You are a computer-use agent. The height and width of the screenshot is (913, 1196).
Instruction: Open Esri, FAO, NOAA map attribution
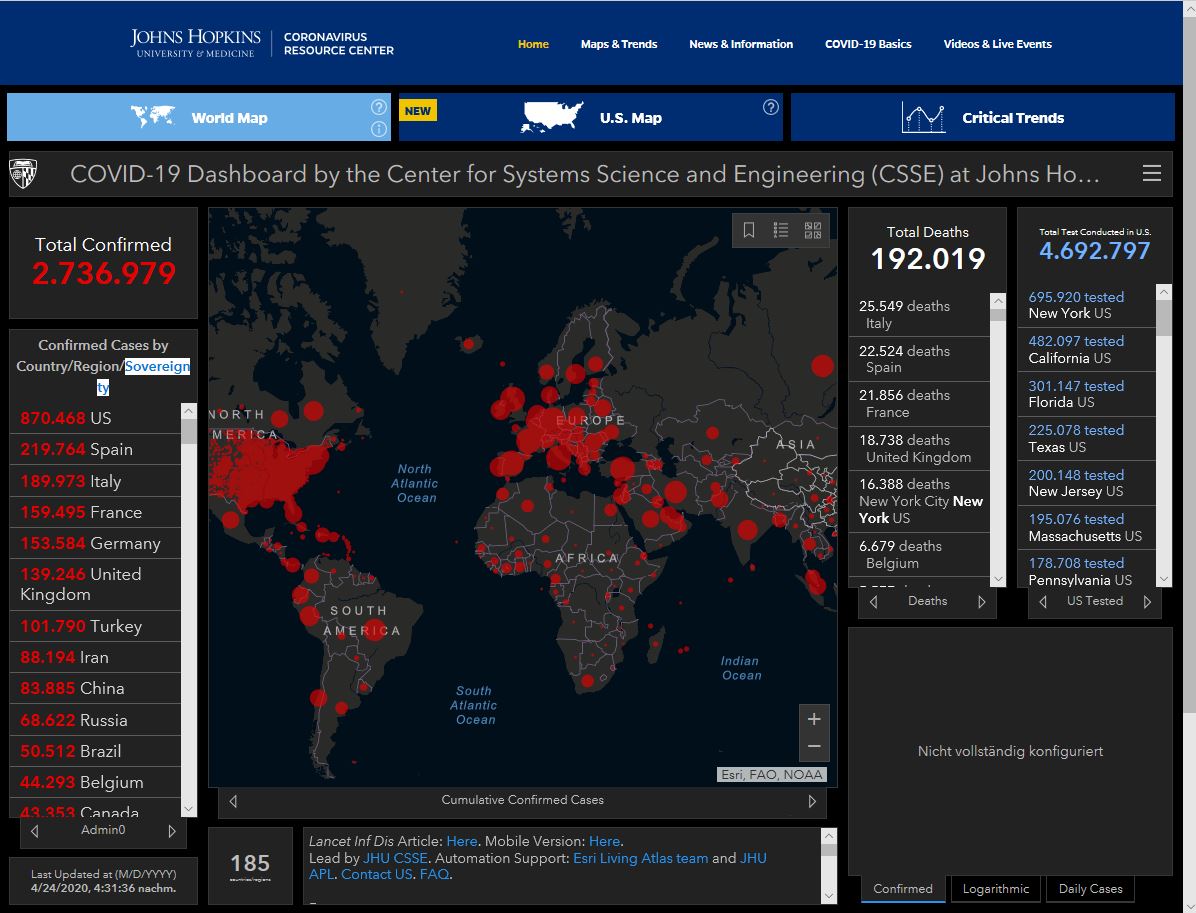(x=772, y=775)
